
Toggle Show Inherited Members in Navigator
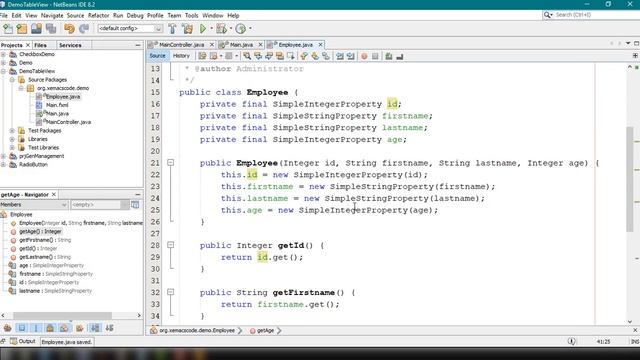(x=8, y=328)
